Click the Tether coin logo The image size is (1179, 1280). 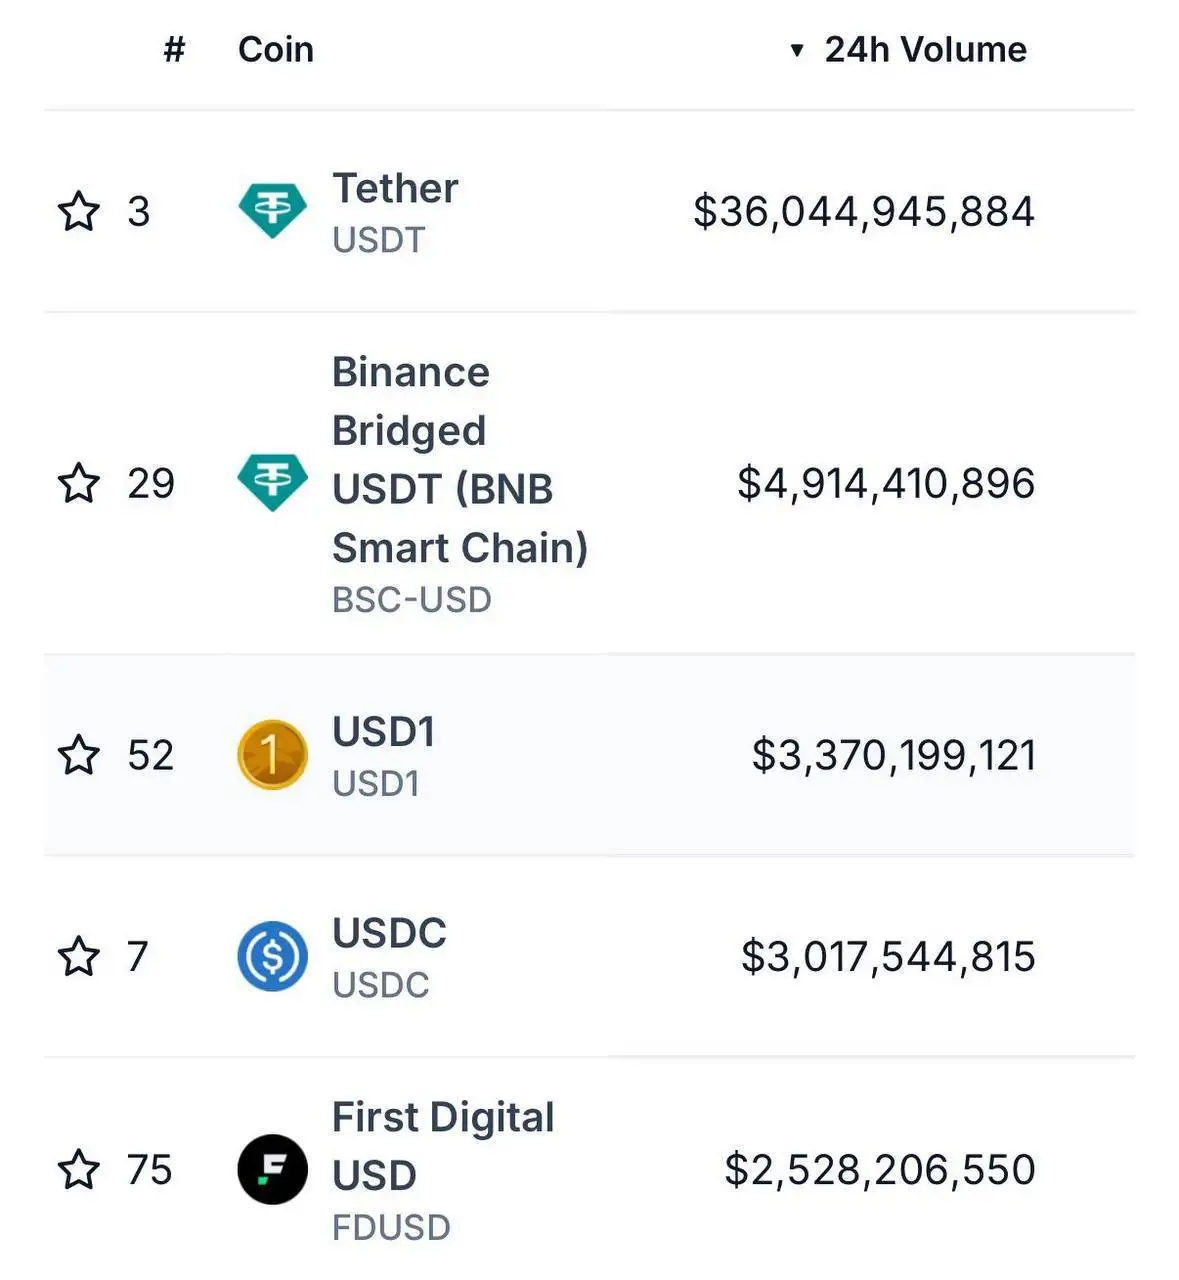[272, 209]
